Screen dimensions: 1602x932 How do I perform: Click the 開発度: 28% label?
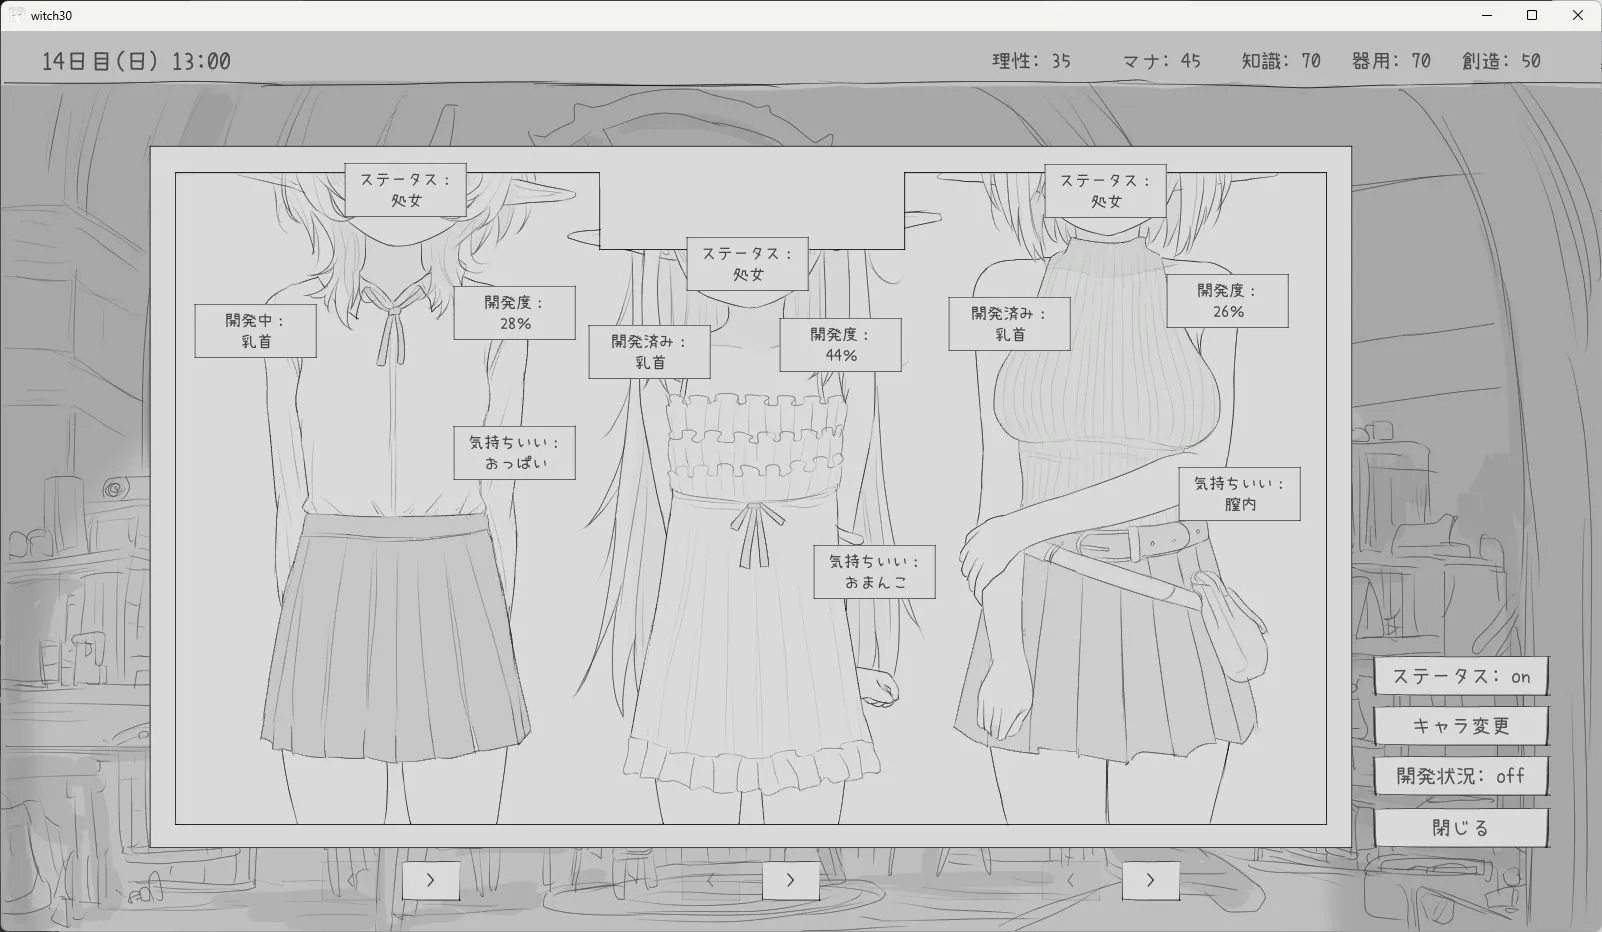click(x=514, y=312)
